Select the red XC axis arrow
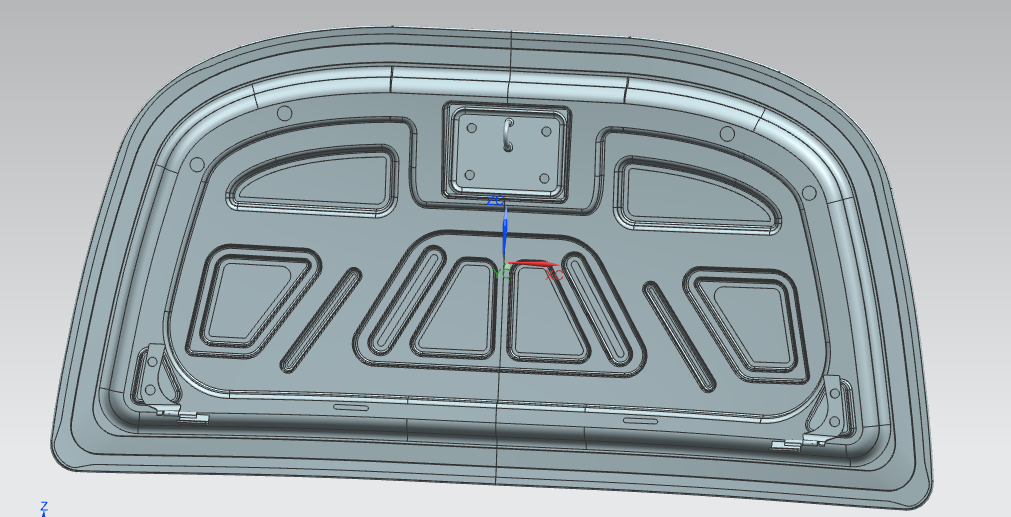Screen dimensions: 1011x517 (533, 263)
